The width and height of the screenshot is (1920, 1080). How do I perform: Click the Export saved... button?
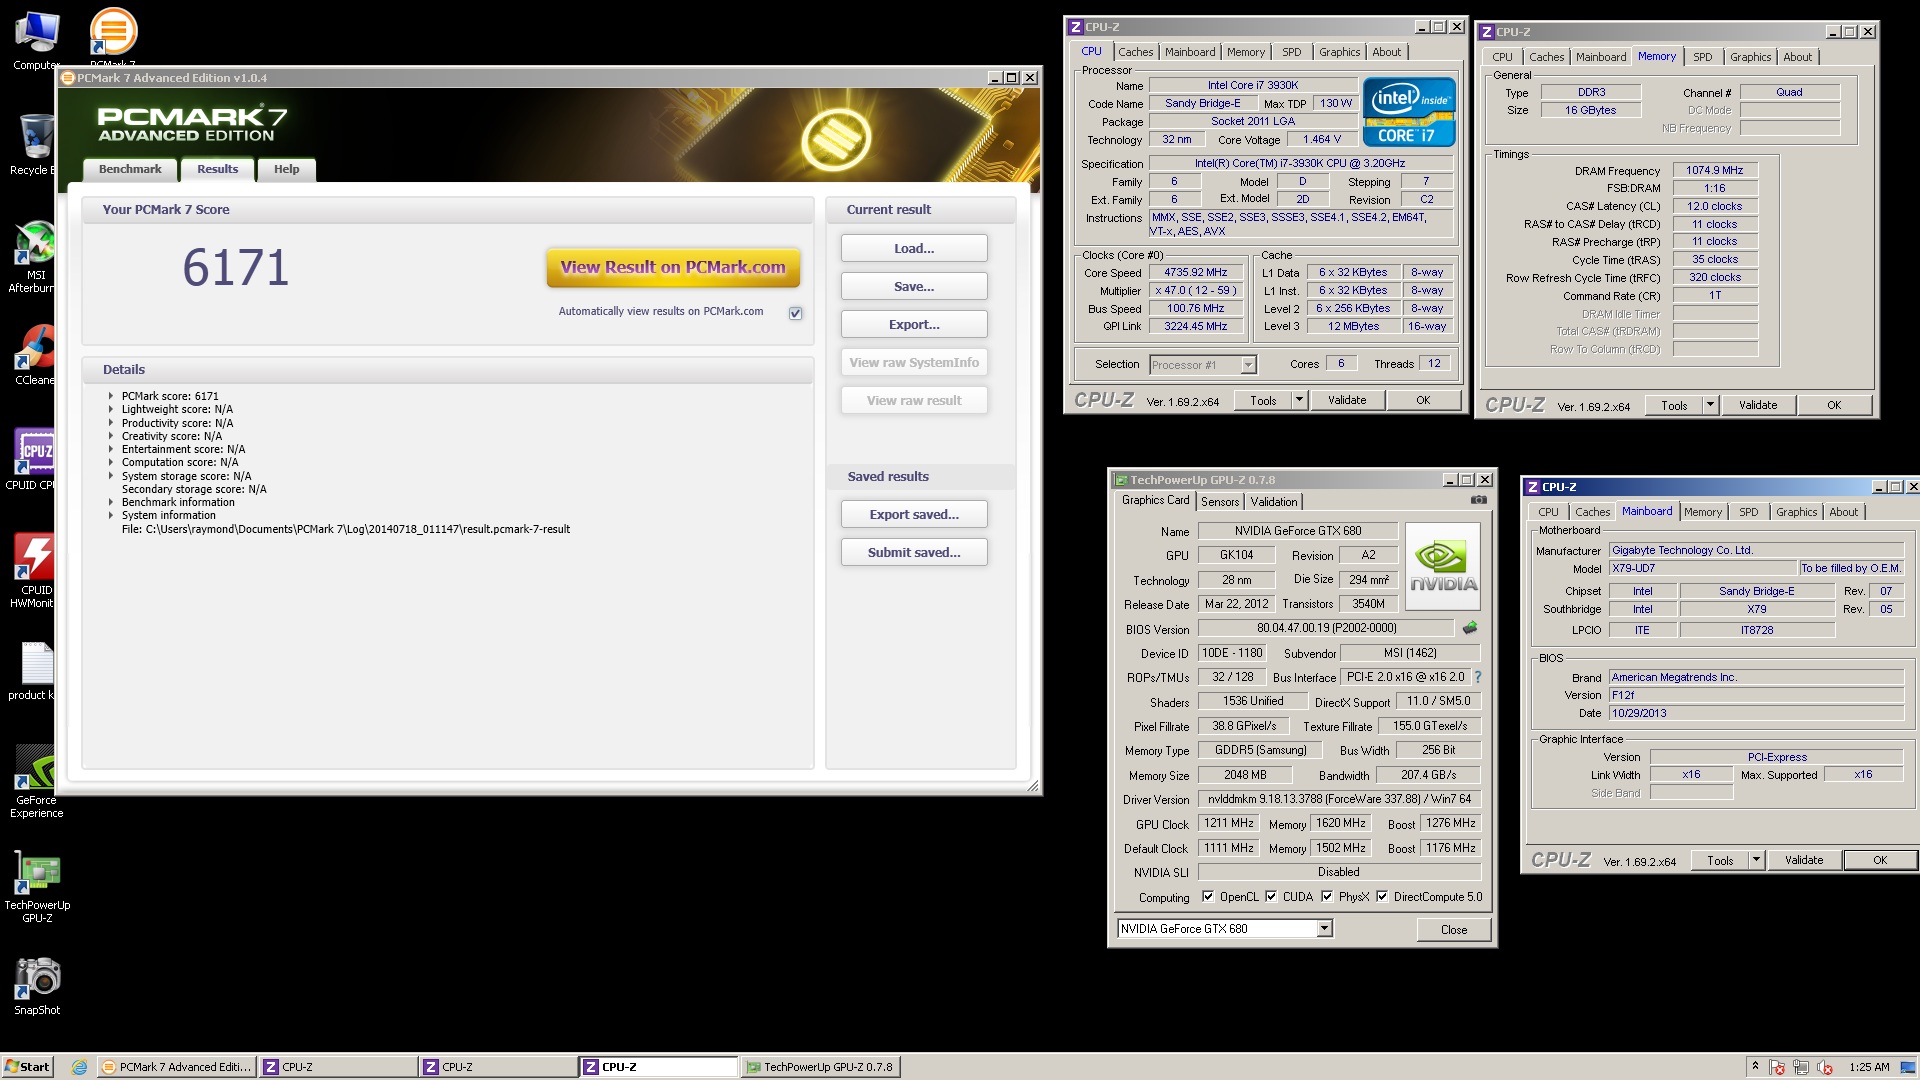(914, 514)
